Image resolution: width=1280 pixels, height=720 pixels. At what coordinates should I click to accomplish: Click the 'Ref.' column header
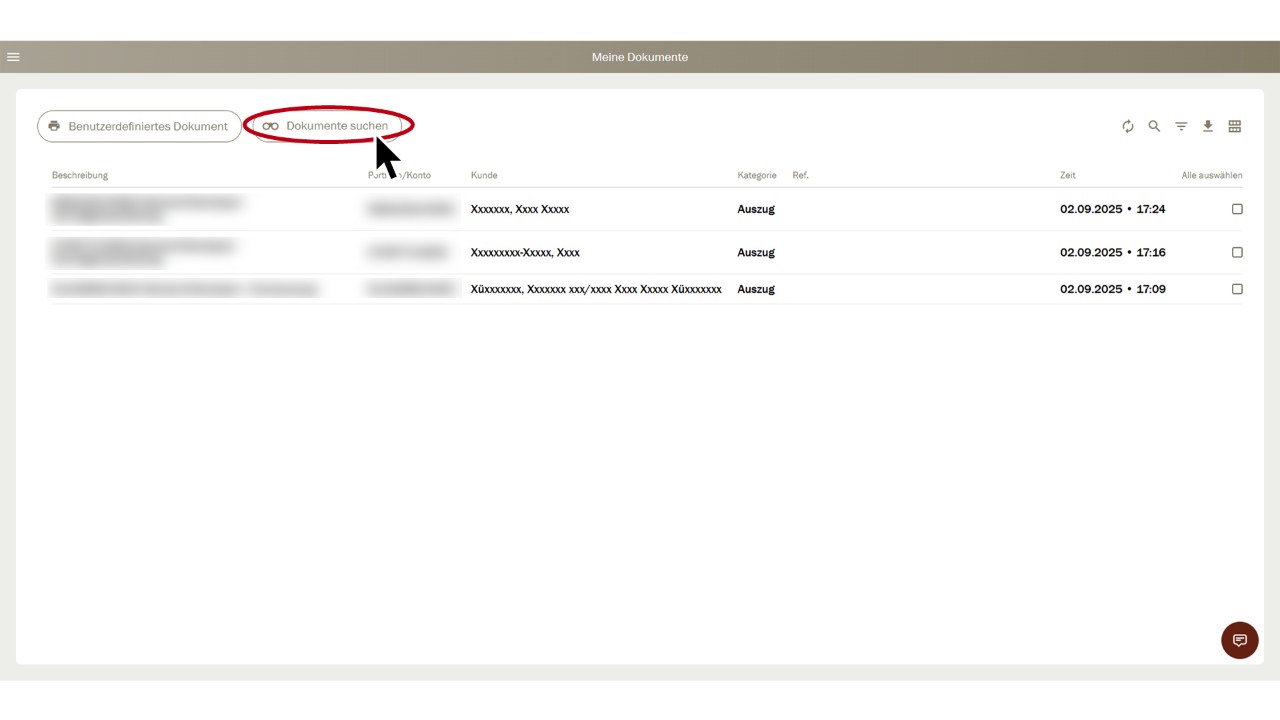coord(800,175)
